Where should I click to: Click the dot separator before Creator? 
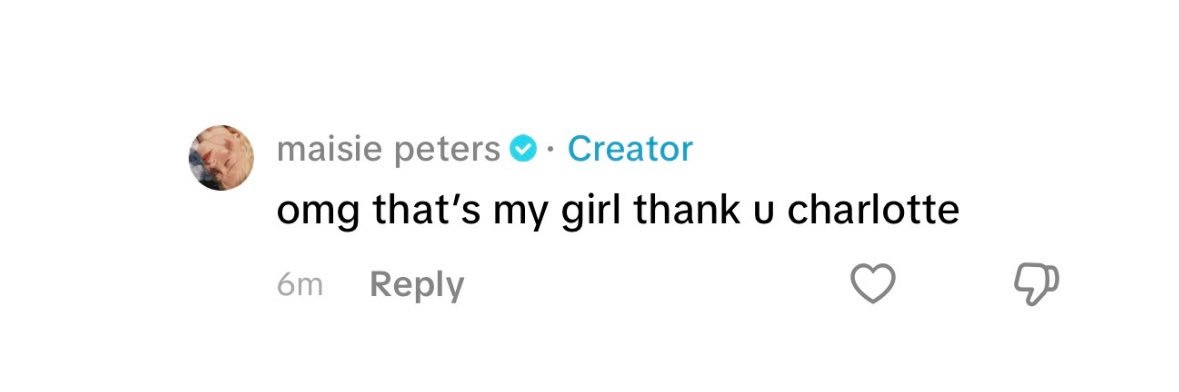(551, 150)
